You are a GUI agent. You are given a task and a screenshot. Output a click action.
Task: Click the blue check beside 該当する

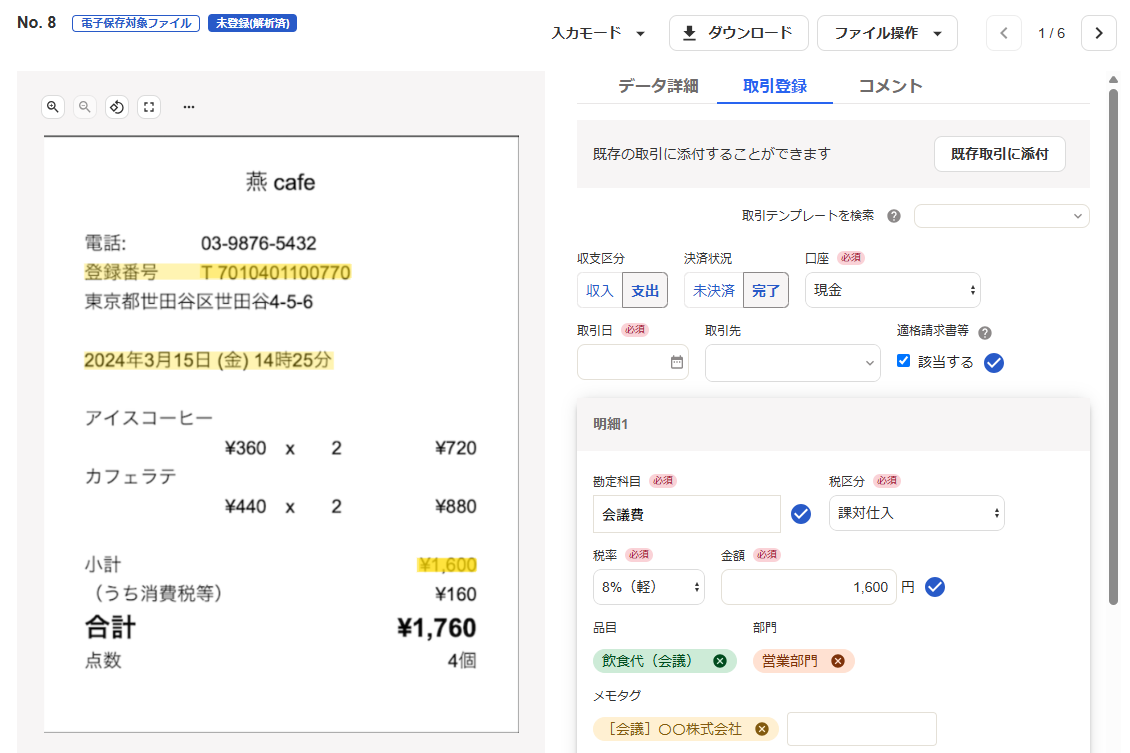click(x=994, y=362)
